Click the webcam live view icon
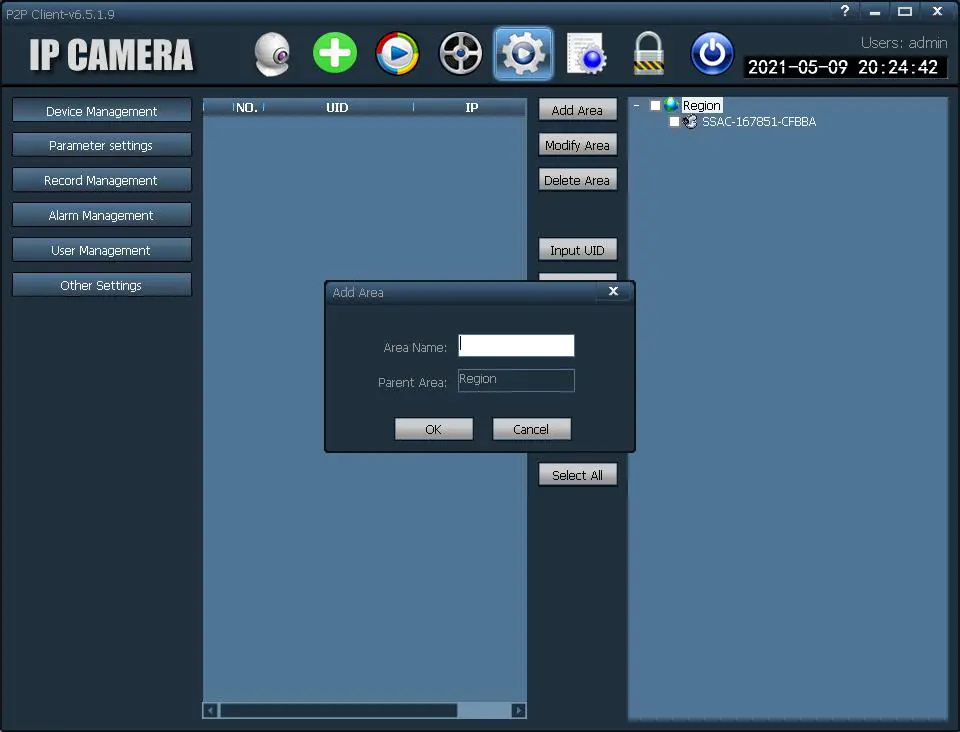 [x=271, y=54]
